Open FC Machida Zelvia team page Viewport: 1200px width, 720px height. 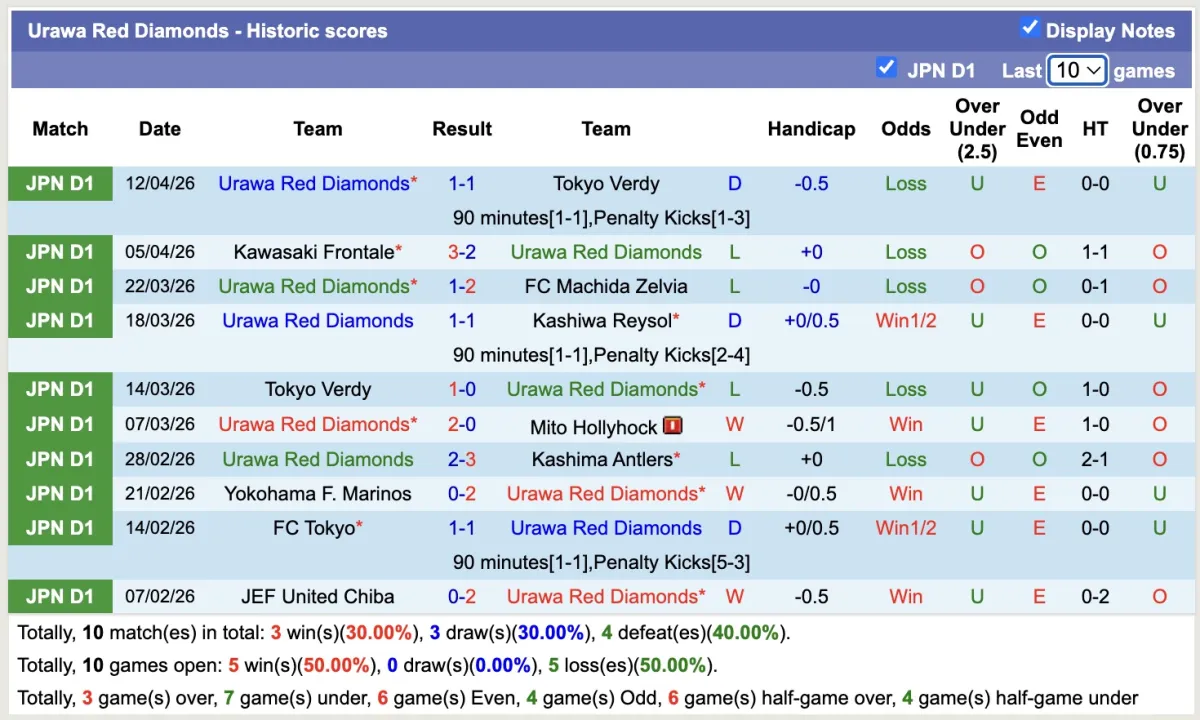pos(606,286)
